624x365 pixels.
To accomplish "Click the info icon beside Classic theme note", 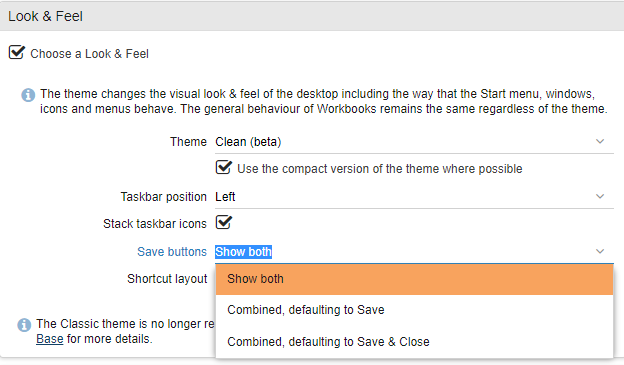I will point(24,325).
